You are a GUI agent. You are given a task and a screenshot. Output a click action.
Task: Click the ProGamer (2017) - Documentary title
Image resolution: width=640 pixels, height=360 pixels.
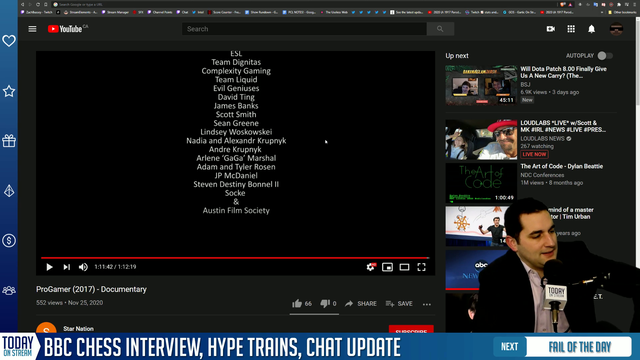tap(91, 289)
